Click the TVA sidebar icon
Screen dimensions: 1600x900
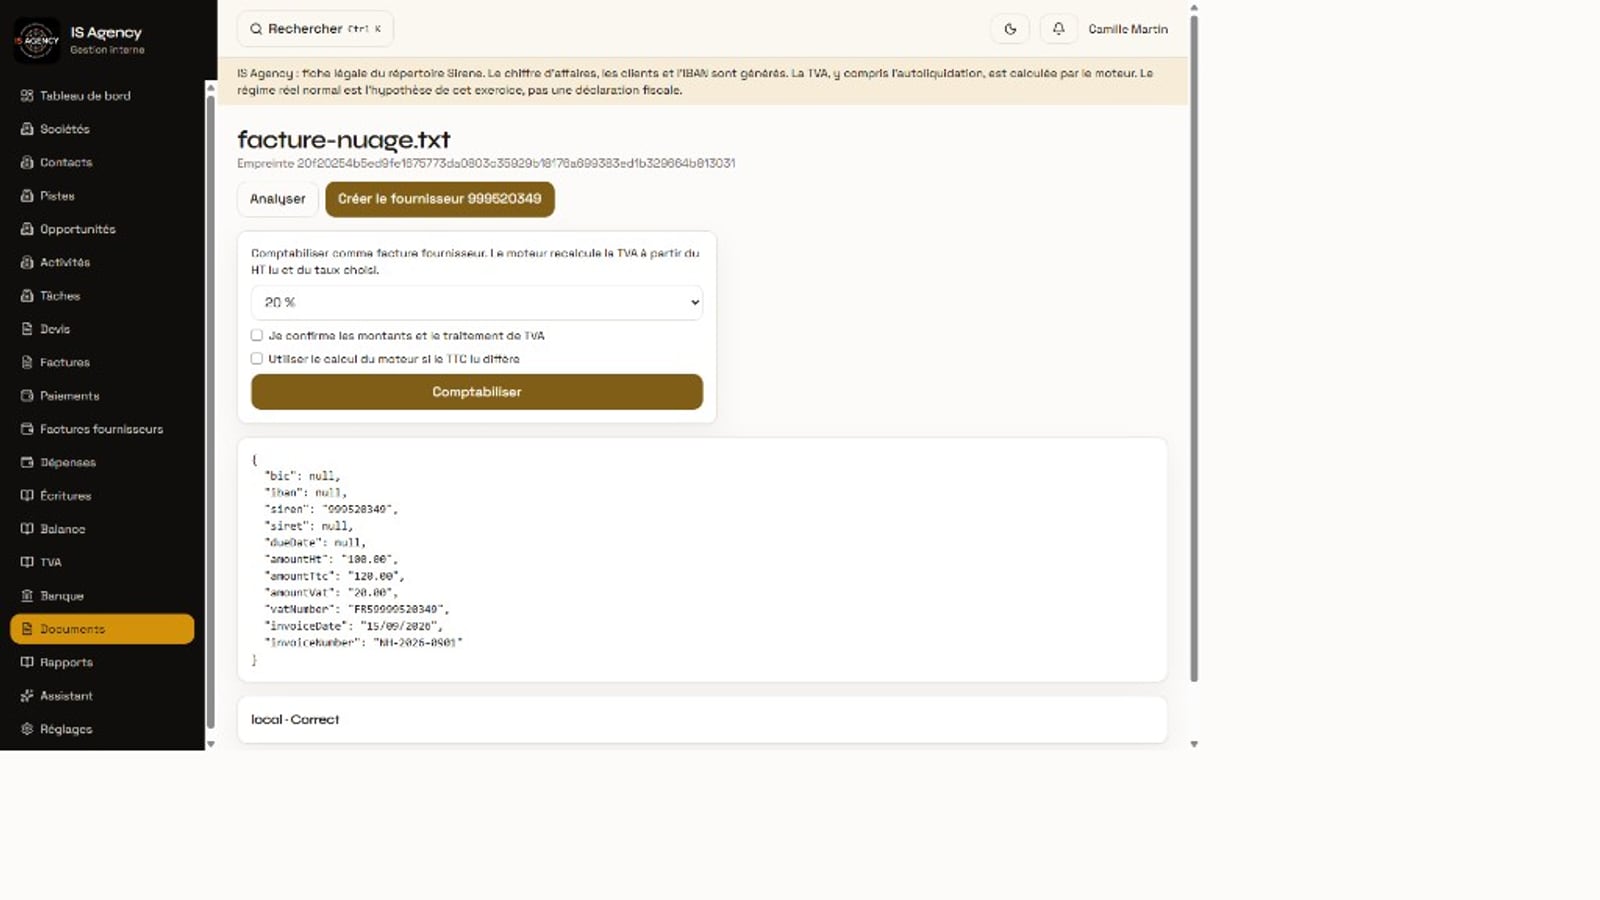coord(27,562)
